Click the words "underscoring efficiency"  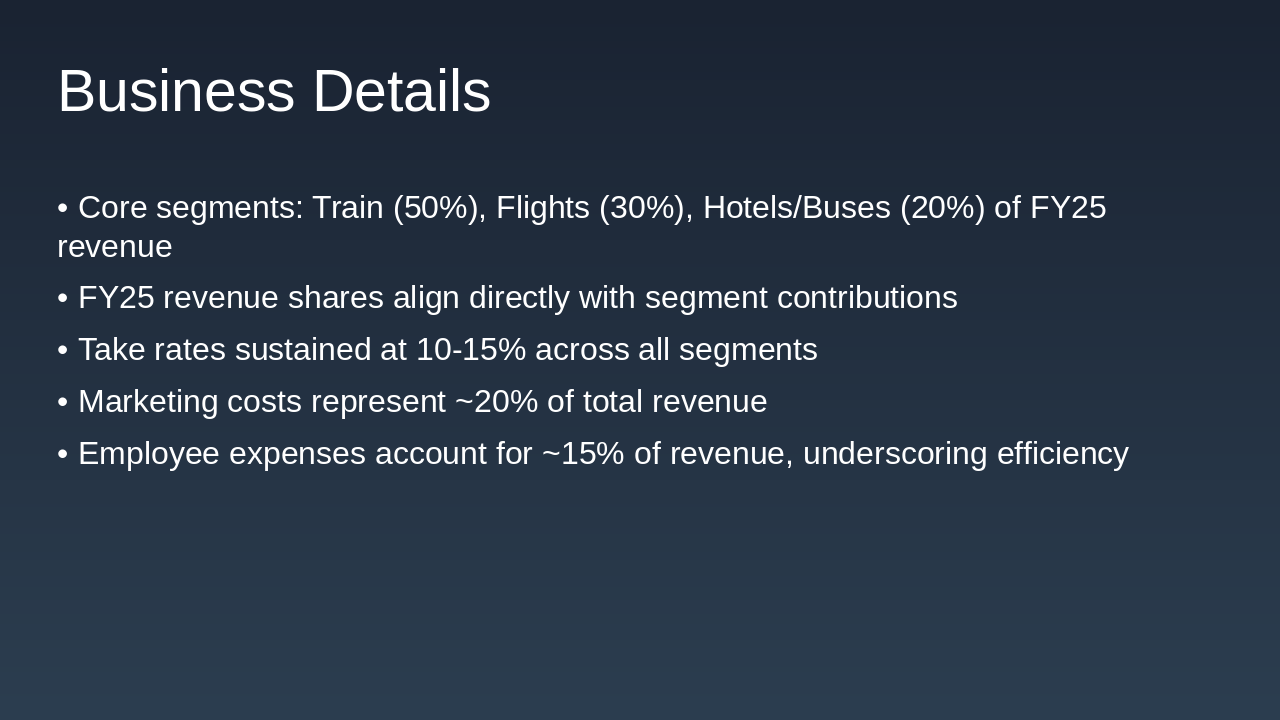click(x=965, y=454)
